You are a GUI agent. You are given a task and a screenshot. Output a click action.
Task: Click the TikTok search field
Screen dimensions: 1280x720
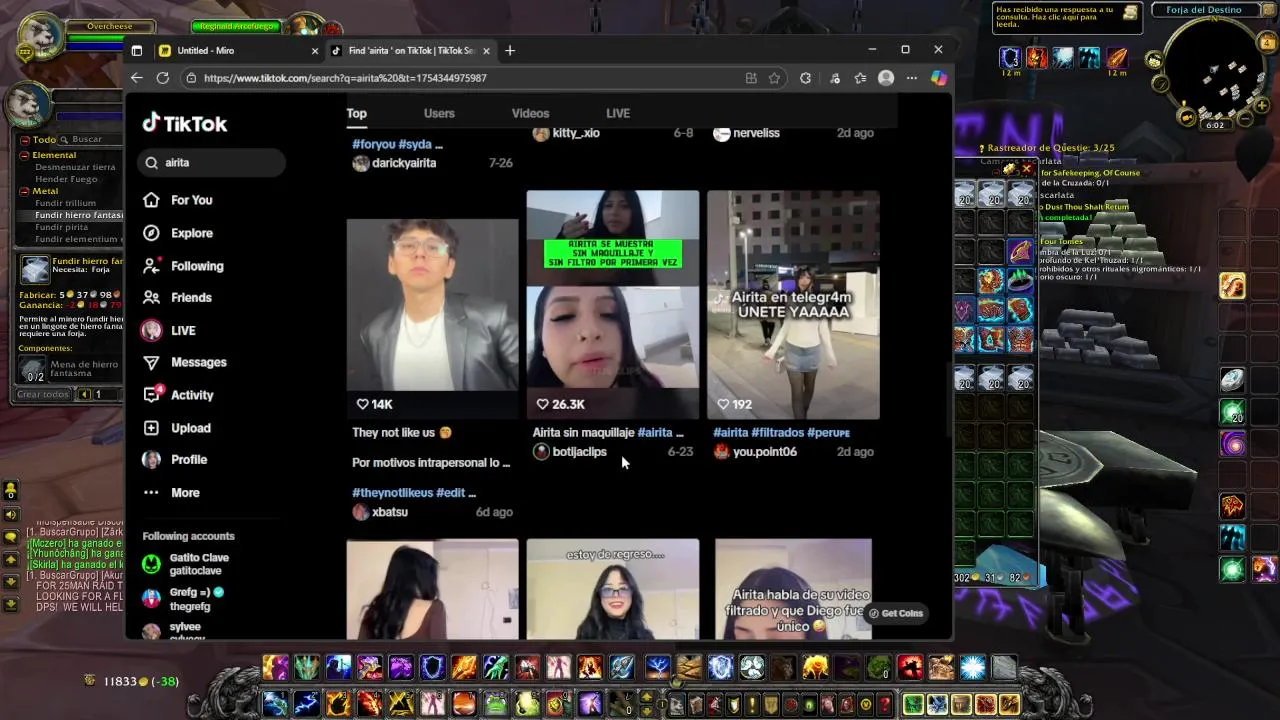pyautogui.click(x=212, y=162)
